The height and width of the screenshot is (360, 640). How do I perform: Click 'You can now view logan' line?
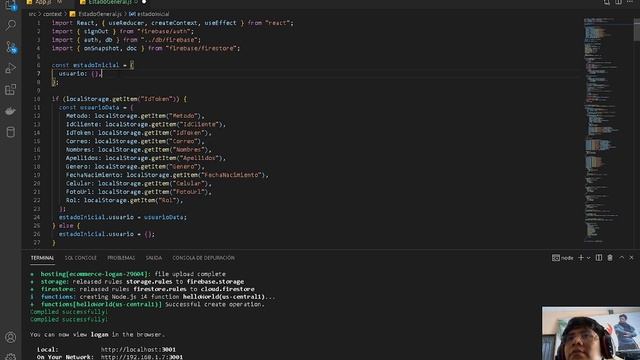point(97,334)
